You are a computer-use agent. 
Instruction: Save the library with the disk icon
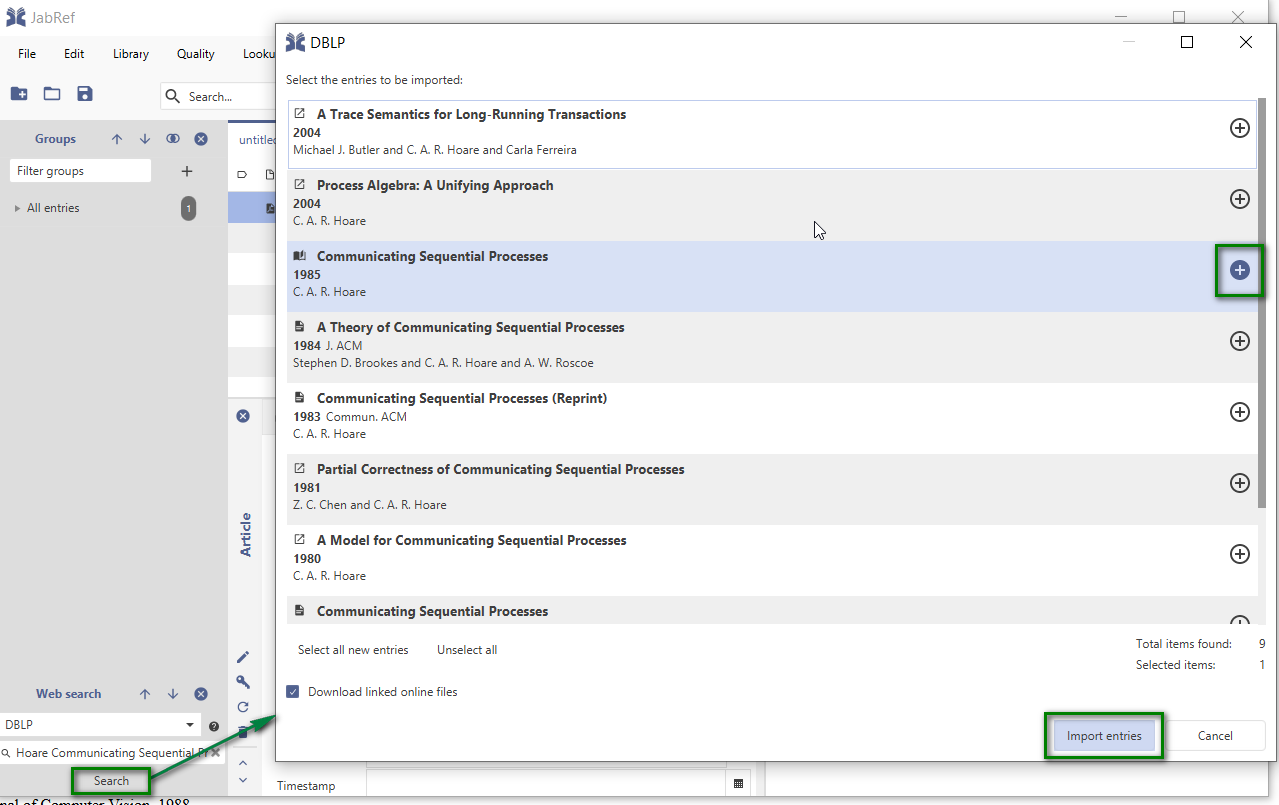pos(85,94)
